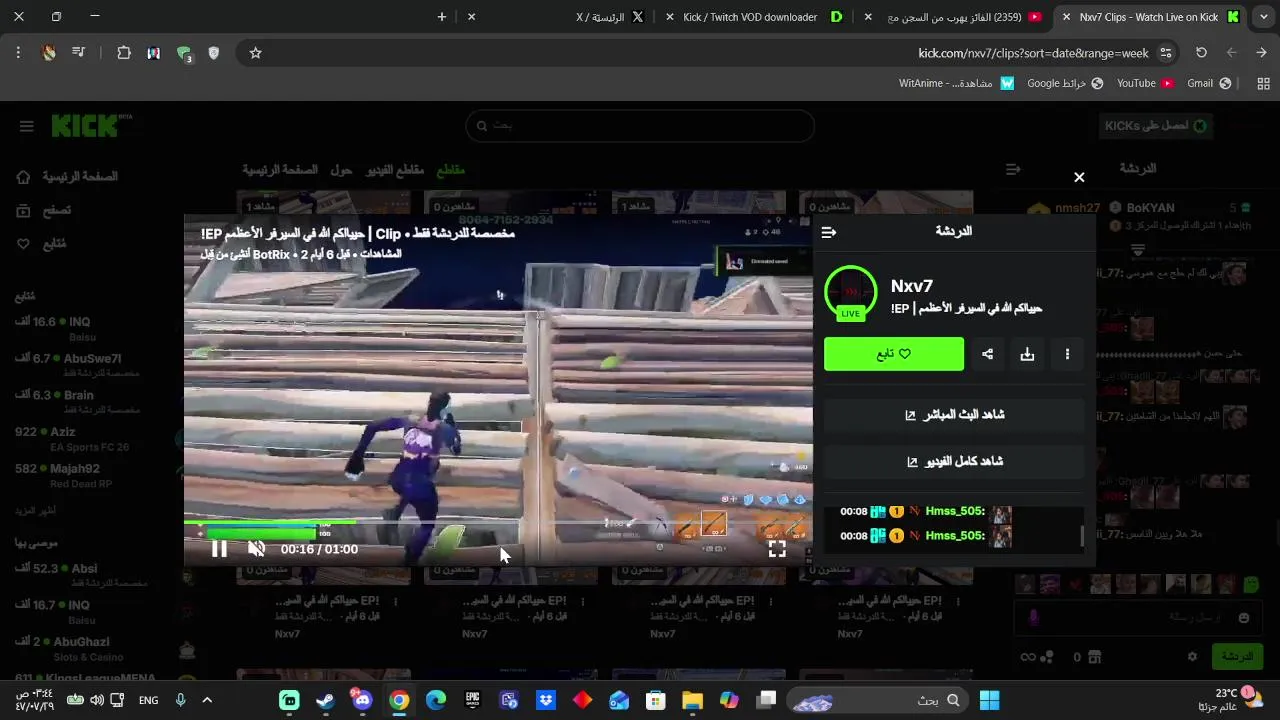Click the kick.com address bar URL
Viewport: 1280px width, 720px height.
pyautogui.click(x=1033, y=53)
